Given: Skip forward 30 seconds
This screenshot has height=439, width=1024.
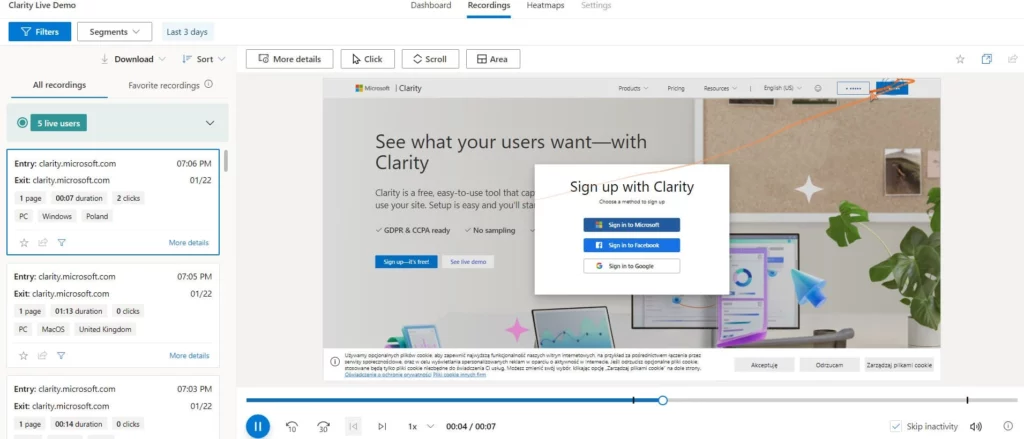Looking at the screenshot, I should (322, 426).
